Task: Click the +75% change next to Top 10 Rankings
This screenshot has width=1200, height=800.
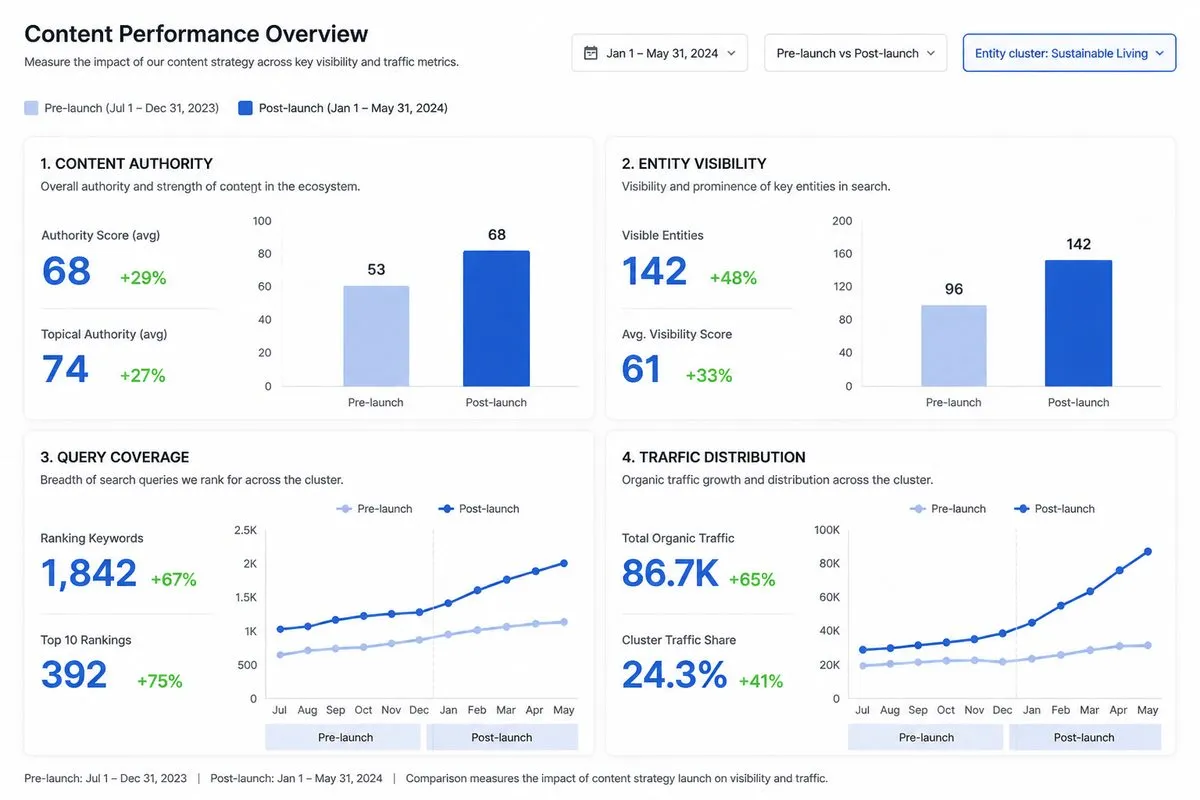Action: coord(160,682)
